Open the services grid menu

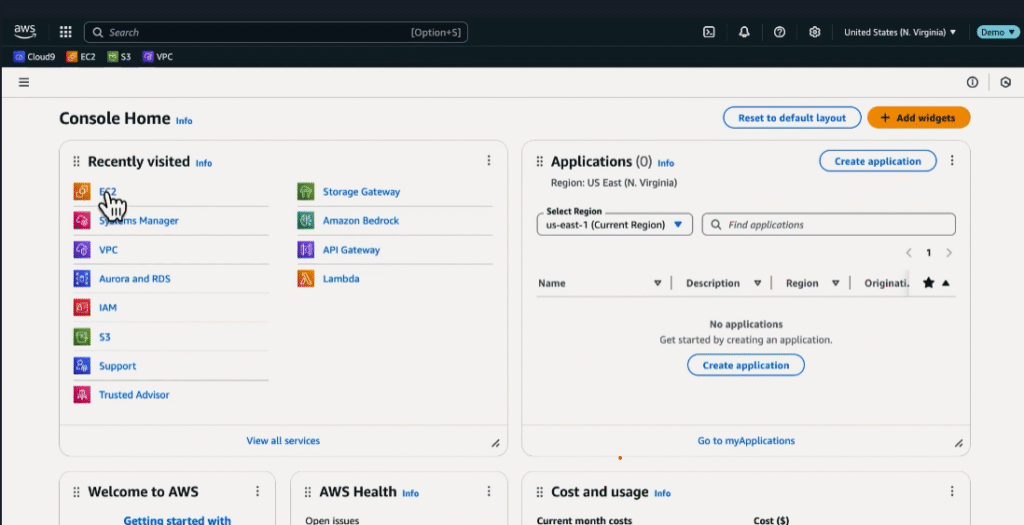(65, 32)
